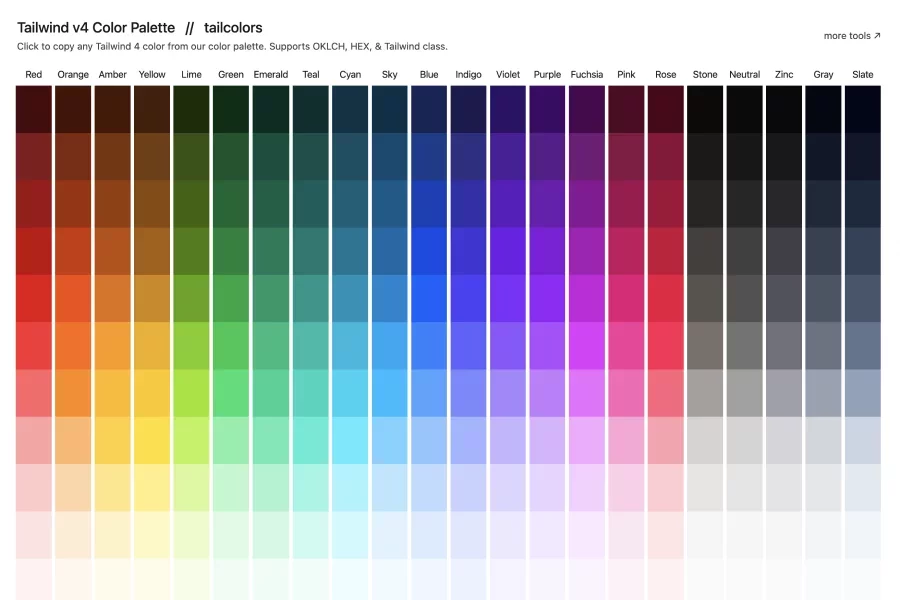Select the darkest Cyan swatch

click(x=350, y=109)
